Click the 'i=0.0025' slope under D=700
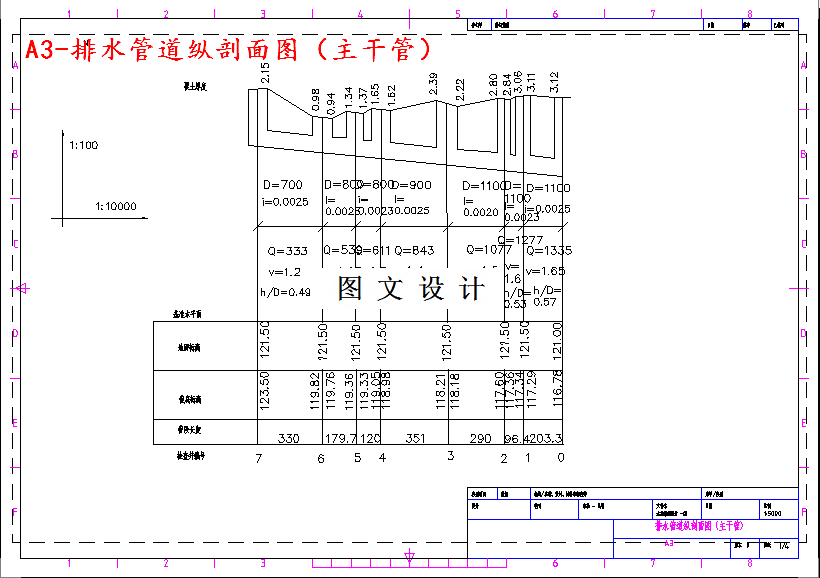The width and height of the screenshot is (820, 578). pos(285,202)
